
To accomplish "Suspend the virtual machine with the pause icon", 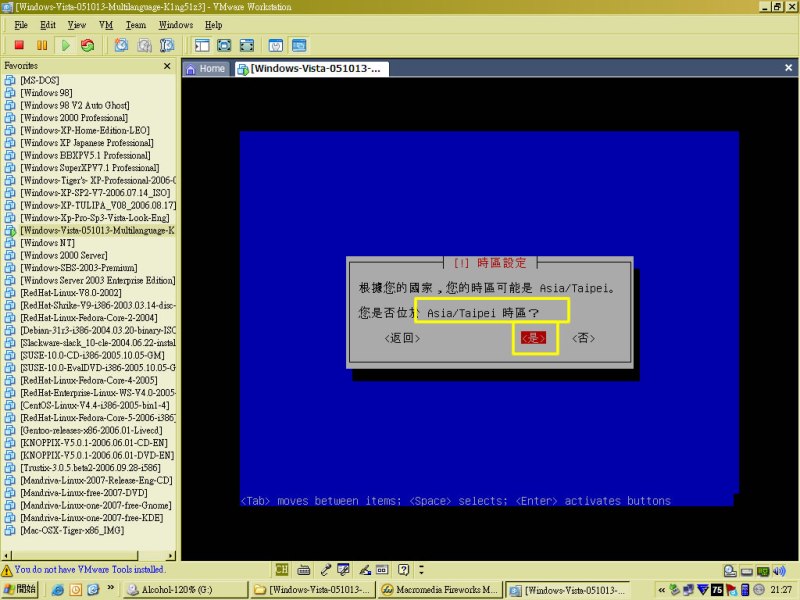I will tap(42, 45).
